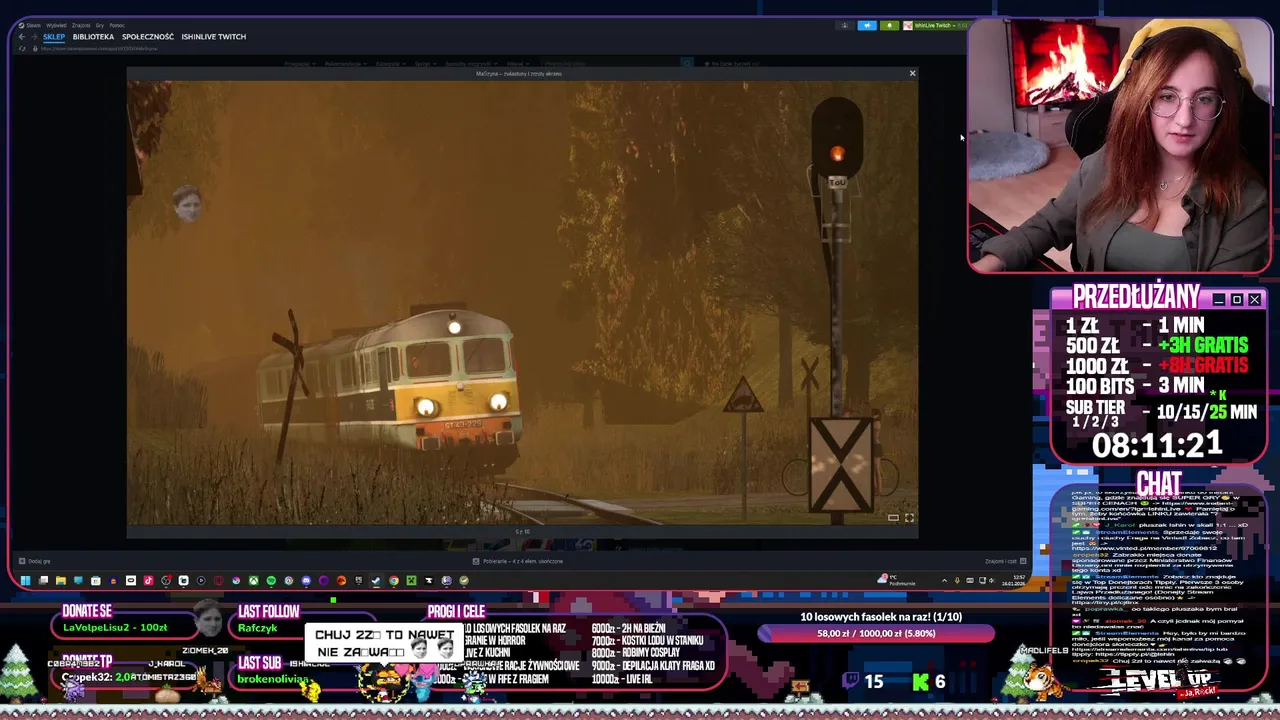Show hidden system tray icons

click(x=944, y=580)
